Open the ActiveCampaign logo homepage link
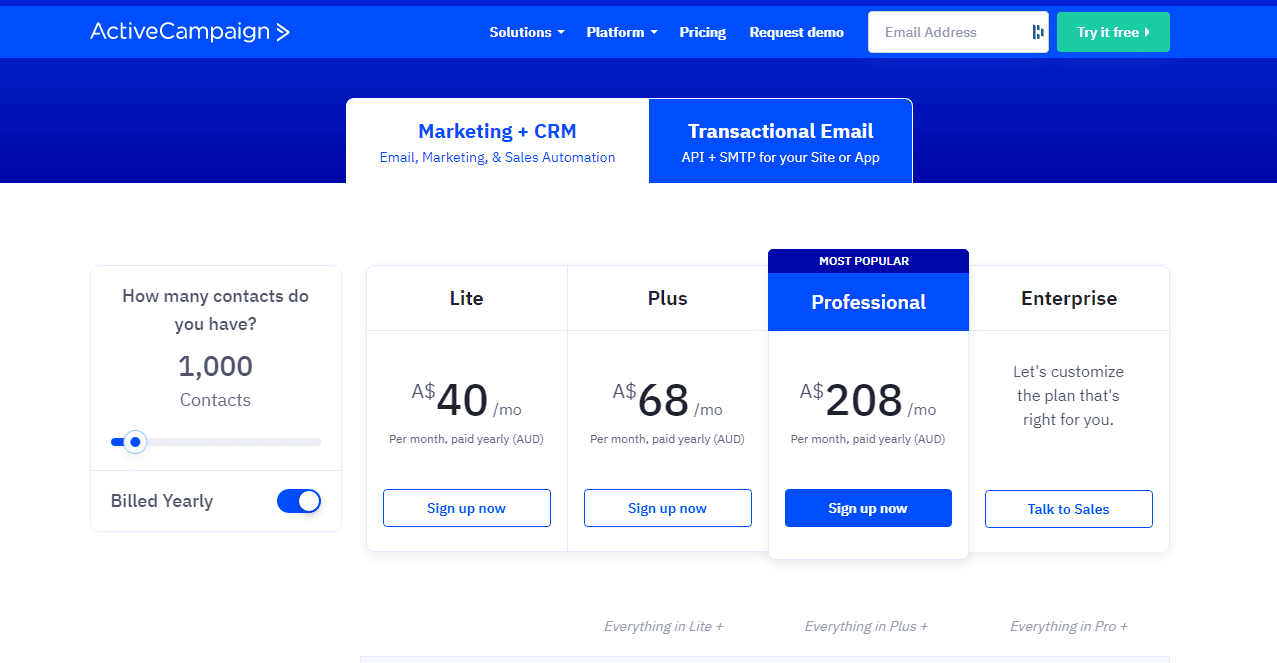 (190, 32)
